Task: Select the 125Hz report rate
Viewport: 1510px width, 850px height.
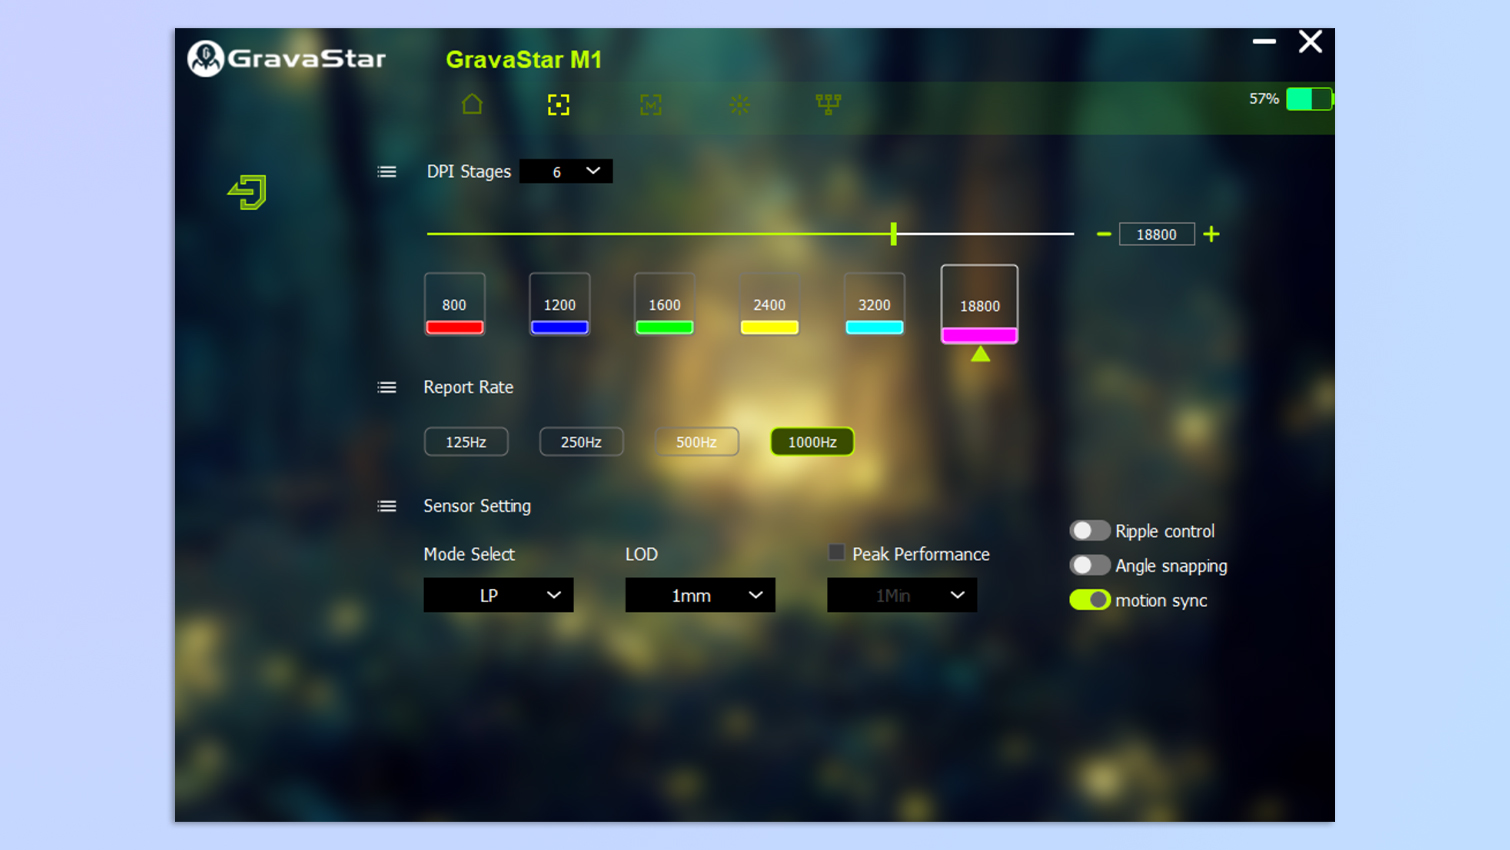Action: coord(466,441)
